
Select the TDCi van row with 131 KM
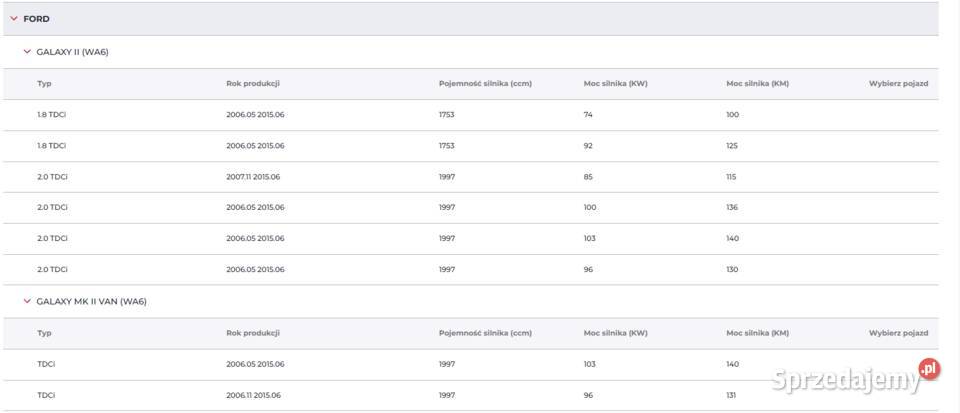click(470, 395)
